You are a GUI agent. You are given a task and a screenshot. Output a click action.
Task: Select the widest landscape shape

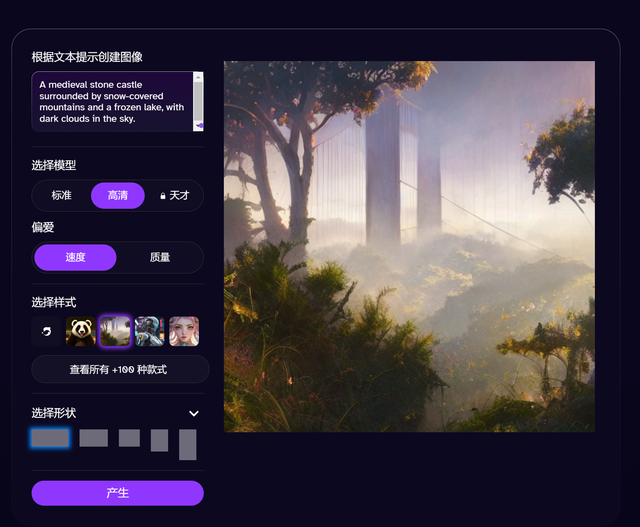[50, 438]
